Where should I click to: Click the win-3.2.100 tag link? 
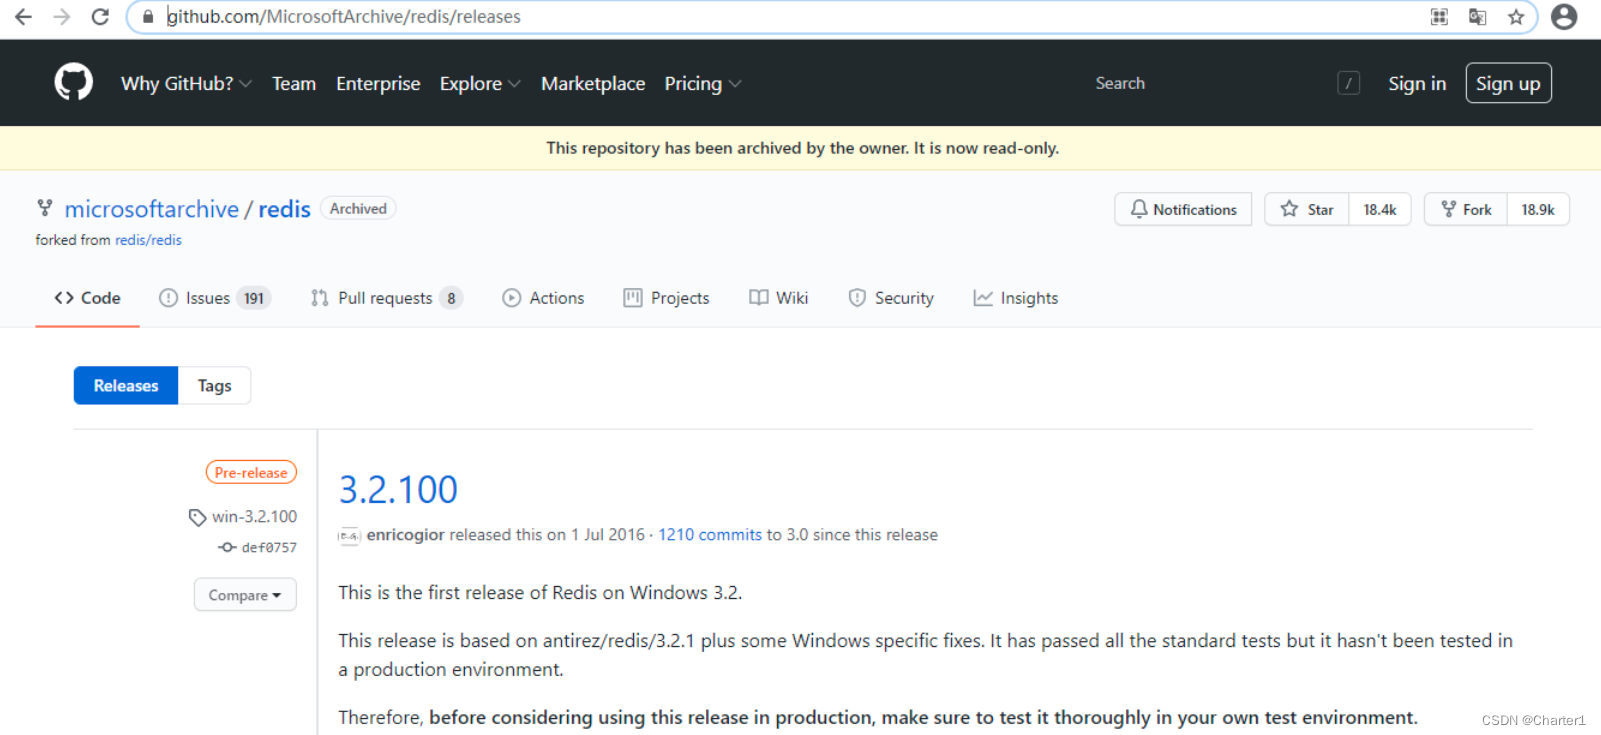click(x=254, y=517)
